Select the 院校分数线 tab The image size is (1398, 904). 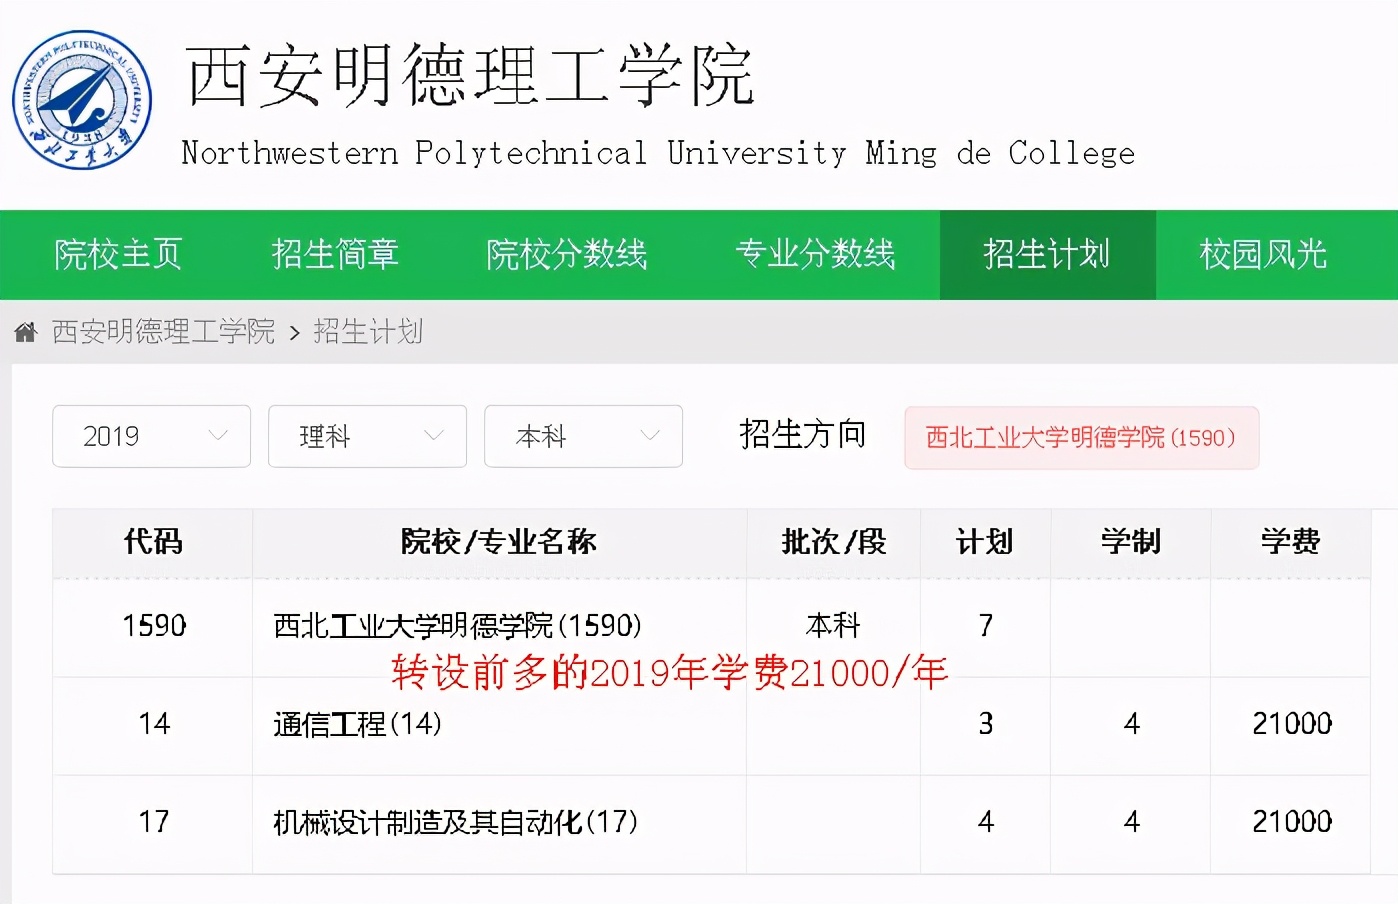click(566, 255)
